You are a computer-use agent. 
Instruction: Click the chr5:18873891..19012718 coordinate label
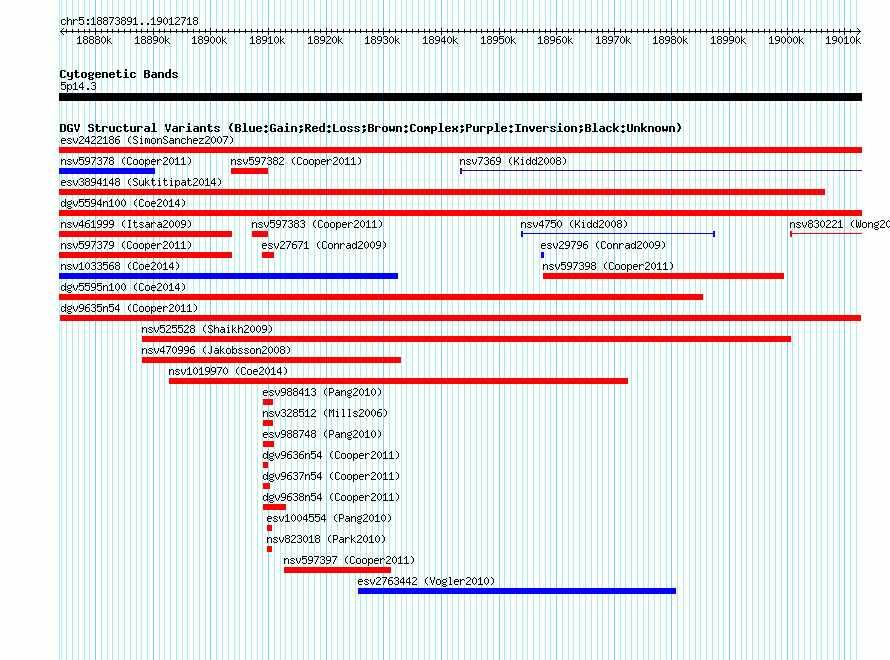129,21
